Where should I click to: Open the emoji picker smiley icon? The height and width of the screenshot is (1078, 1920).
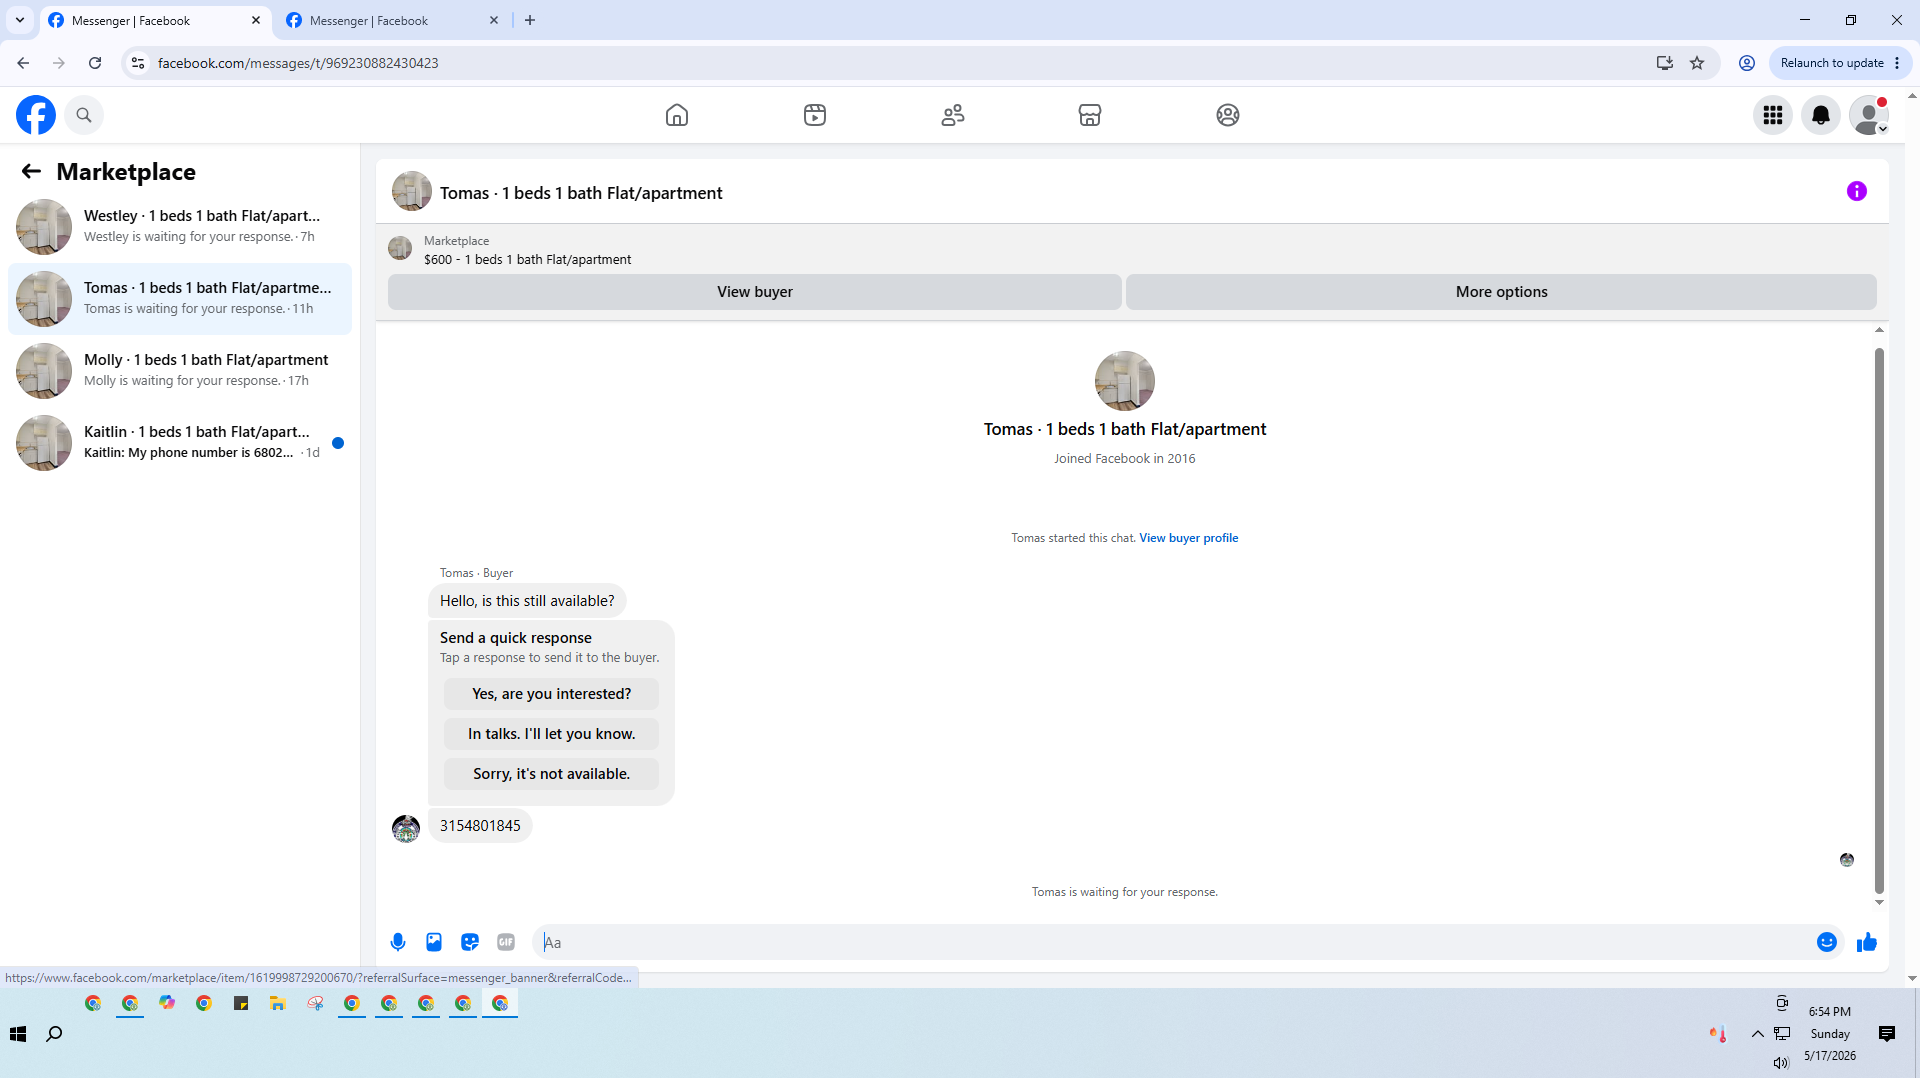click(1827, 942)
